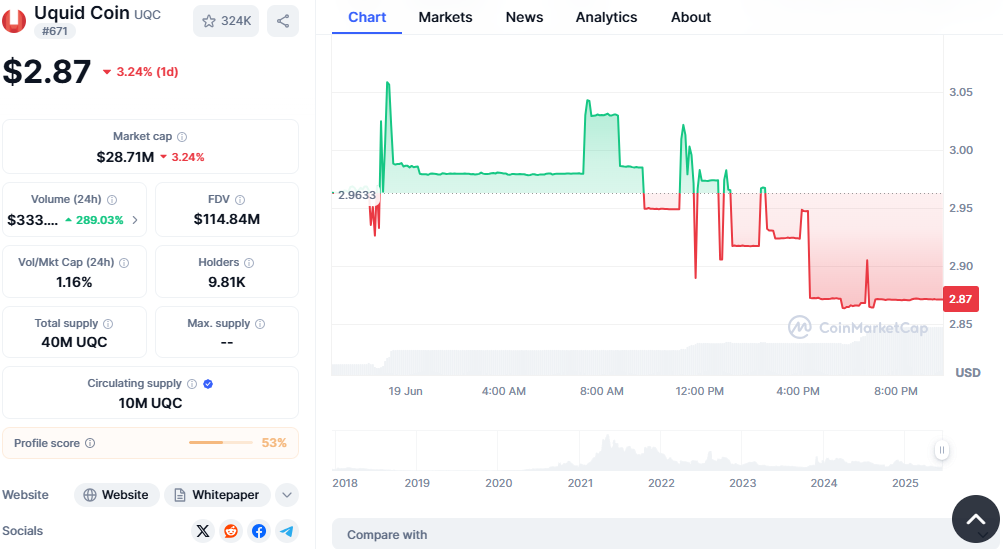Click the 2021 label on range timeline

pyautogui.click(x=580, y=483)
